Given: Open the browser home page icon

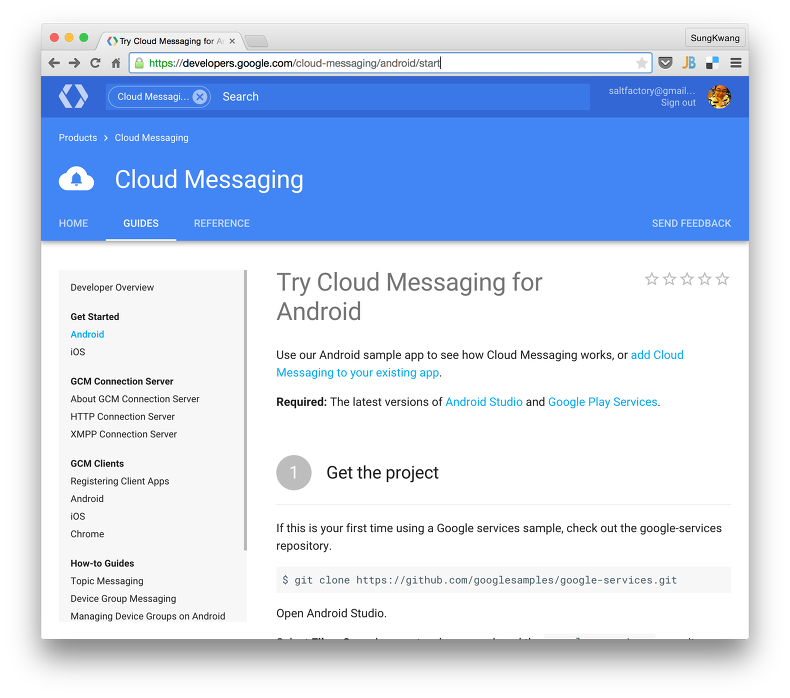Looking at the screenshot, I should point(116,63).
